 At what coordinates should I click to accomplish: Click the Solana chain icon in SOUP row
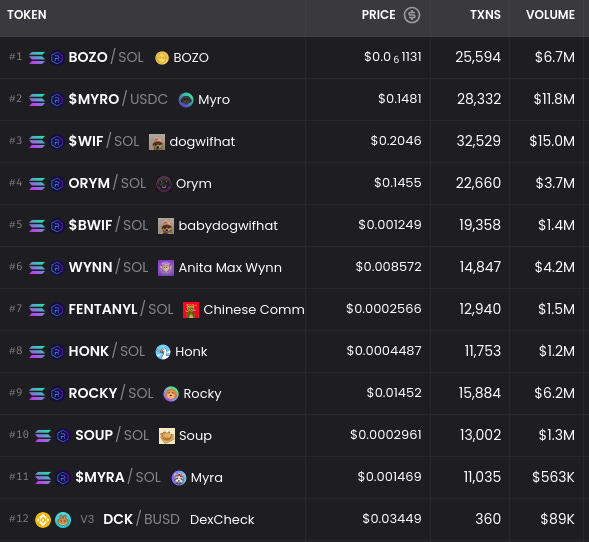(43, 436)
